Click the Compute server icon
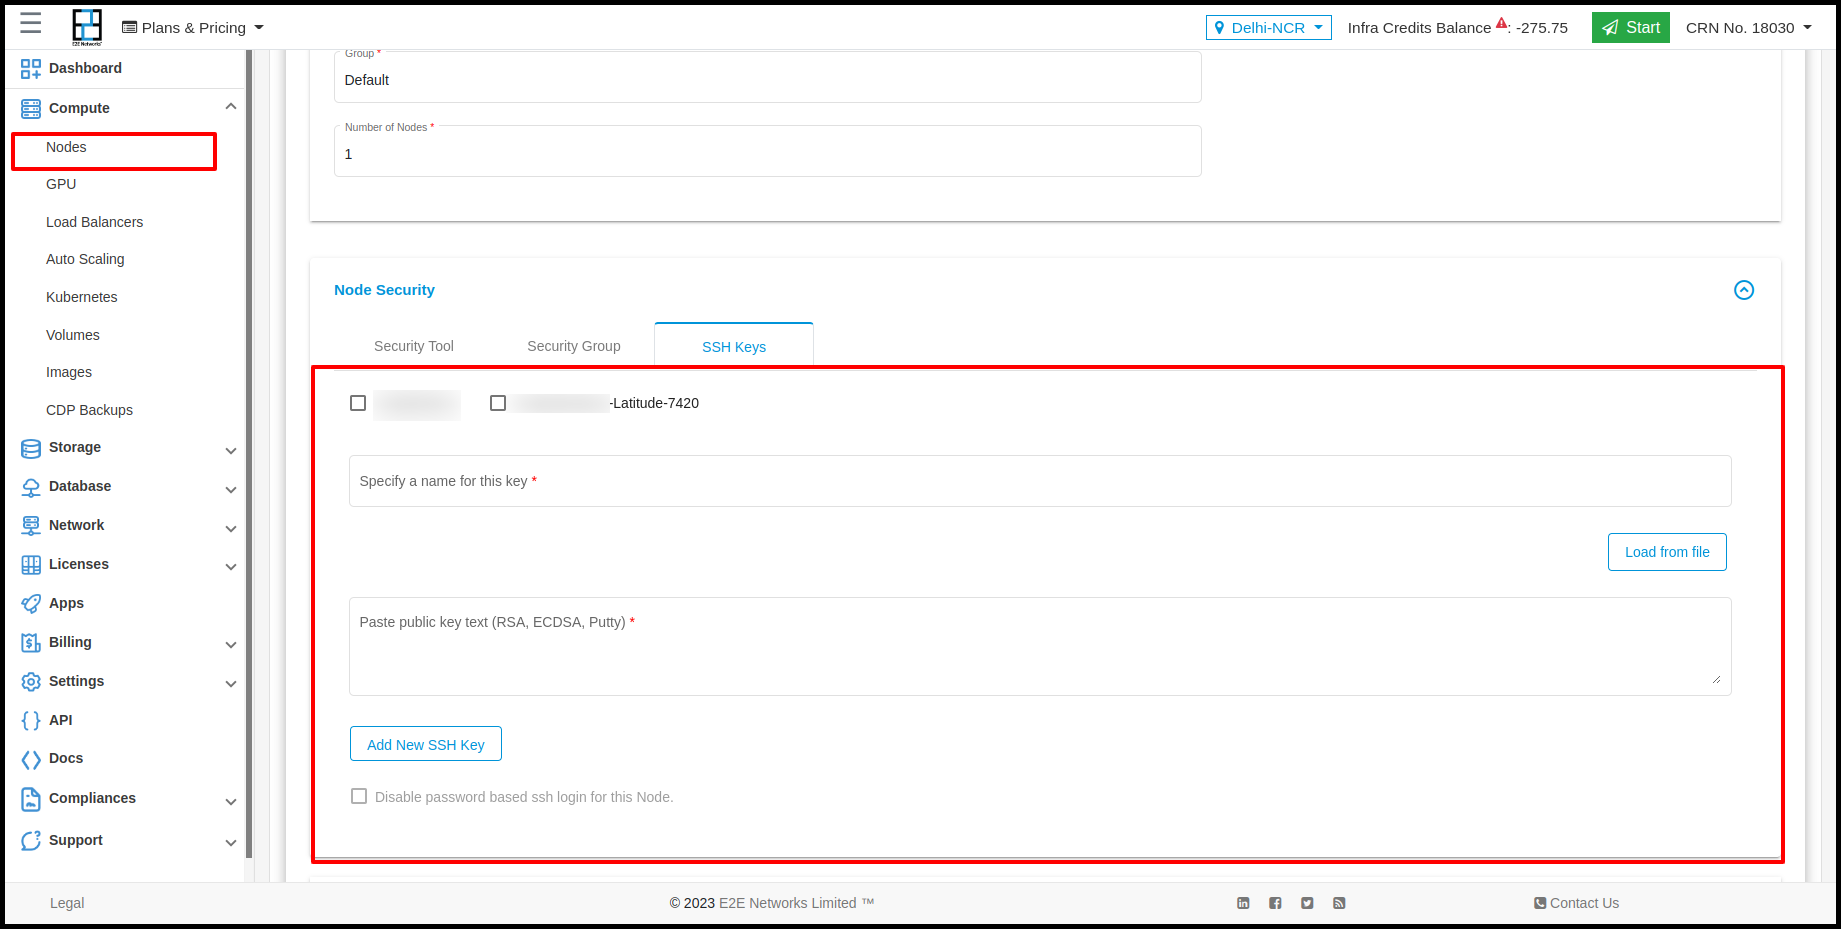1841x929 pixels. click(x=31, y=108)
